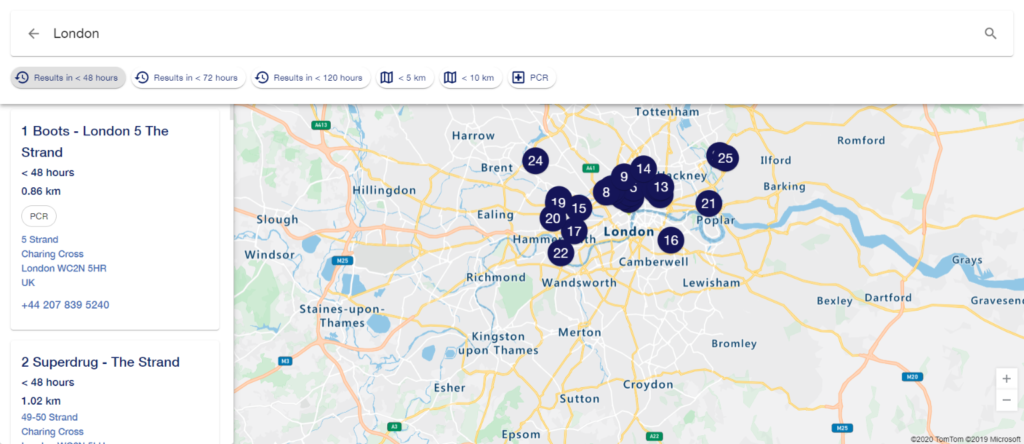
Task: Enable the Results in < 120 hours filter
Action: click(x=310, y=78)
